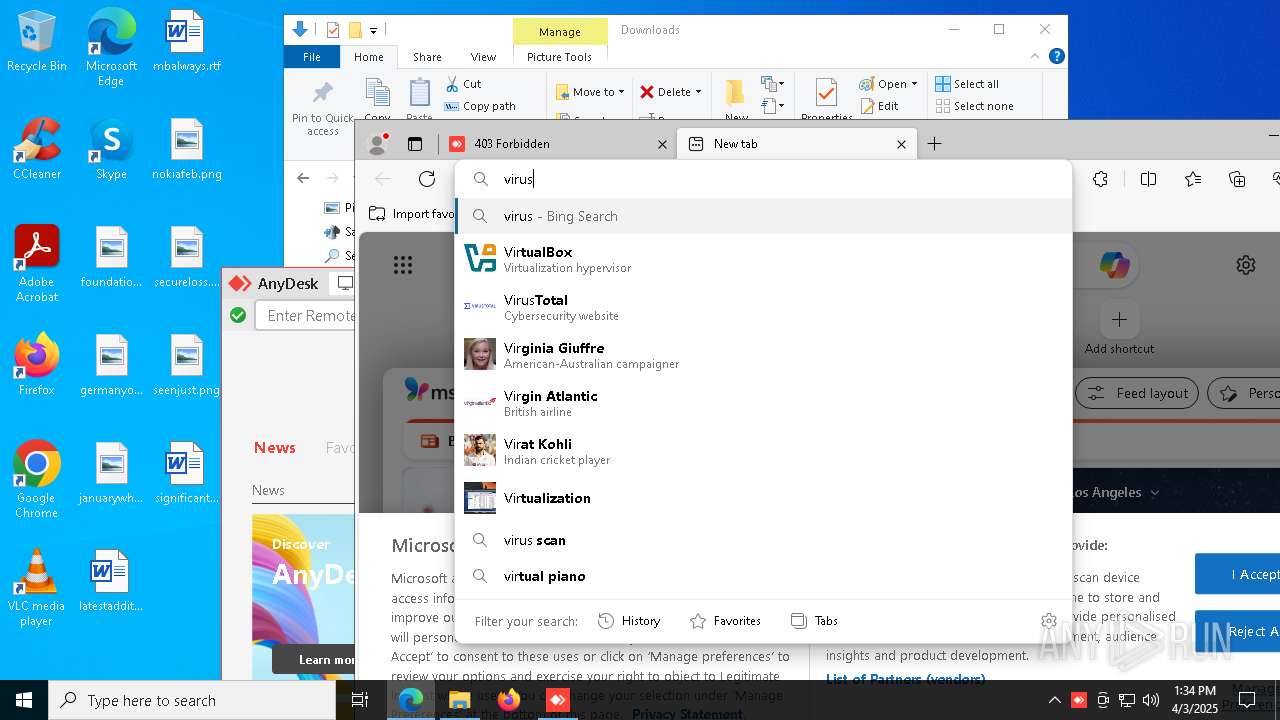Open seenjust.png desktop image
Viewport: 1280px width, 720px height.
click(x=187, y=366)
